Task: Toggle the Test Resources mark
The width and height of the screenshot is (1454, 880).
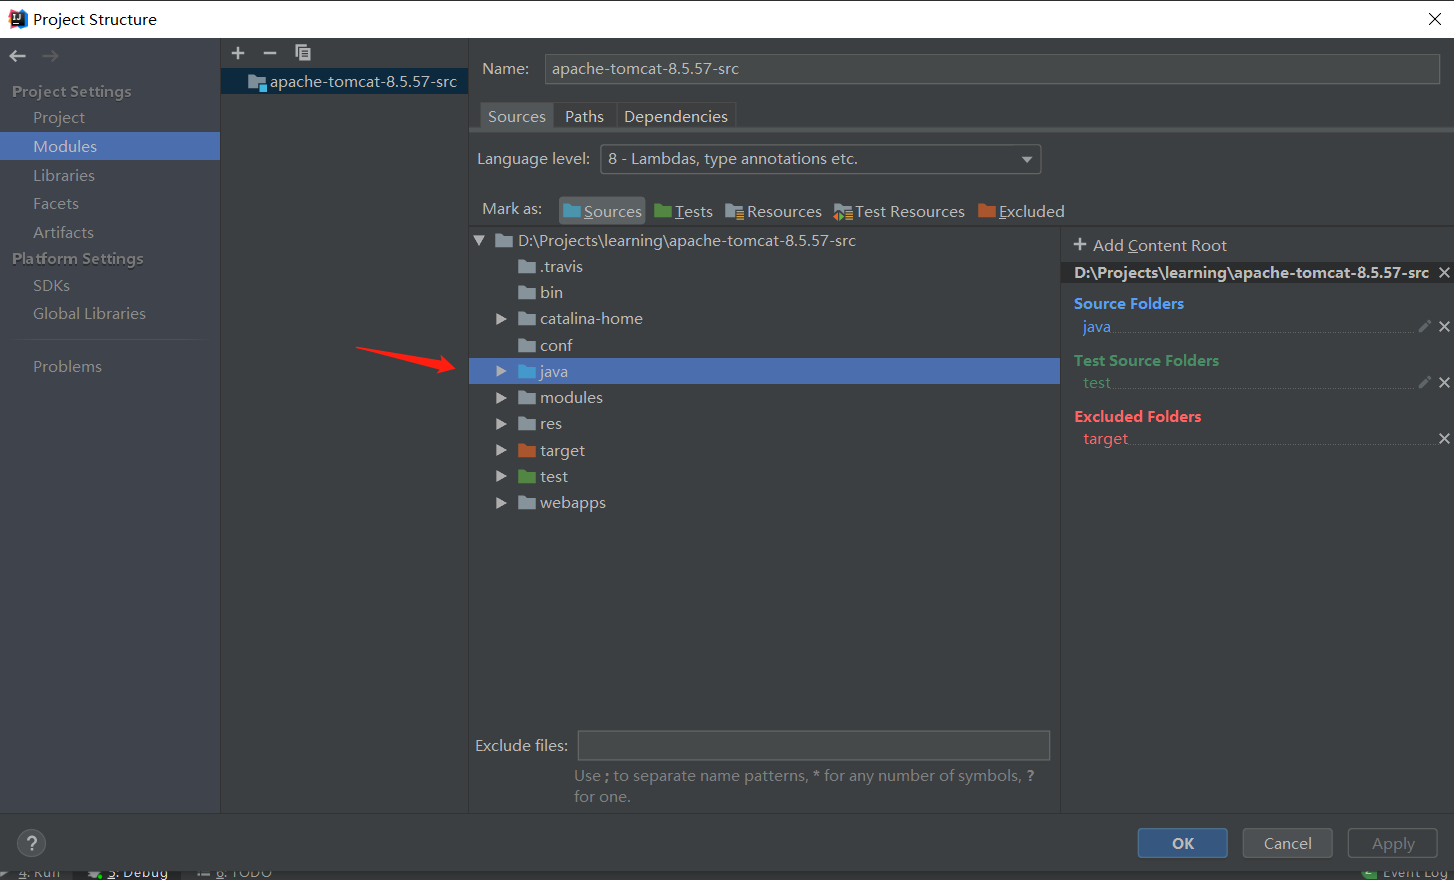Action: (x=899, y=211)
